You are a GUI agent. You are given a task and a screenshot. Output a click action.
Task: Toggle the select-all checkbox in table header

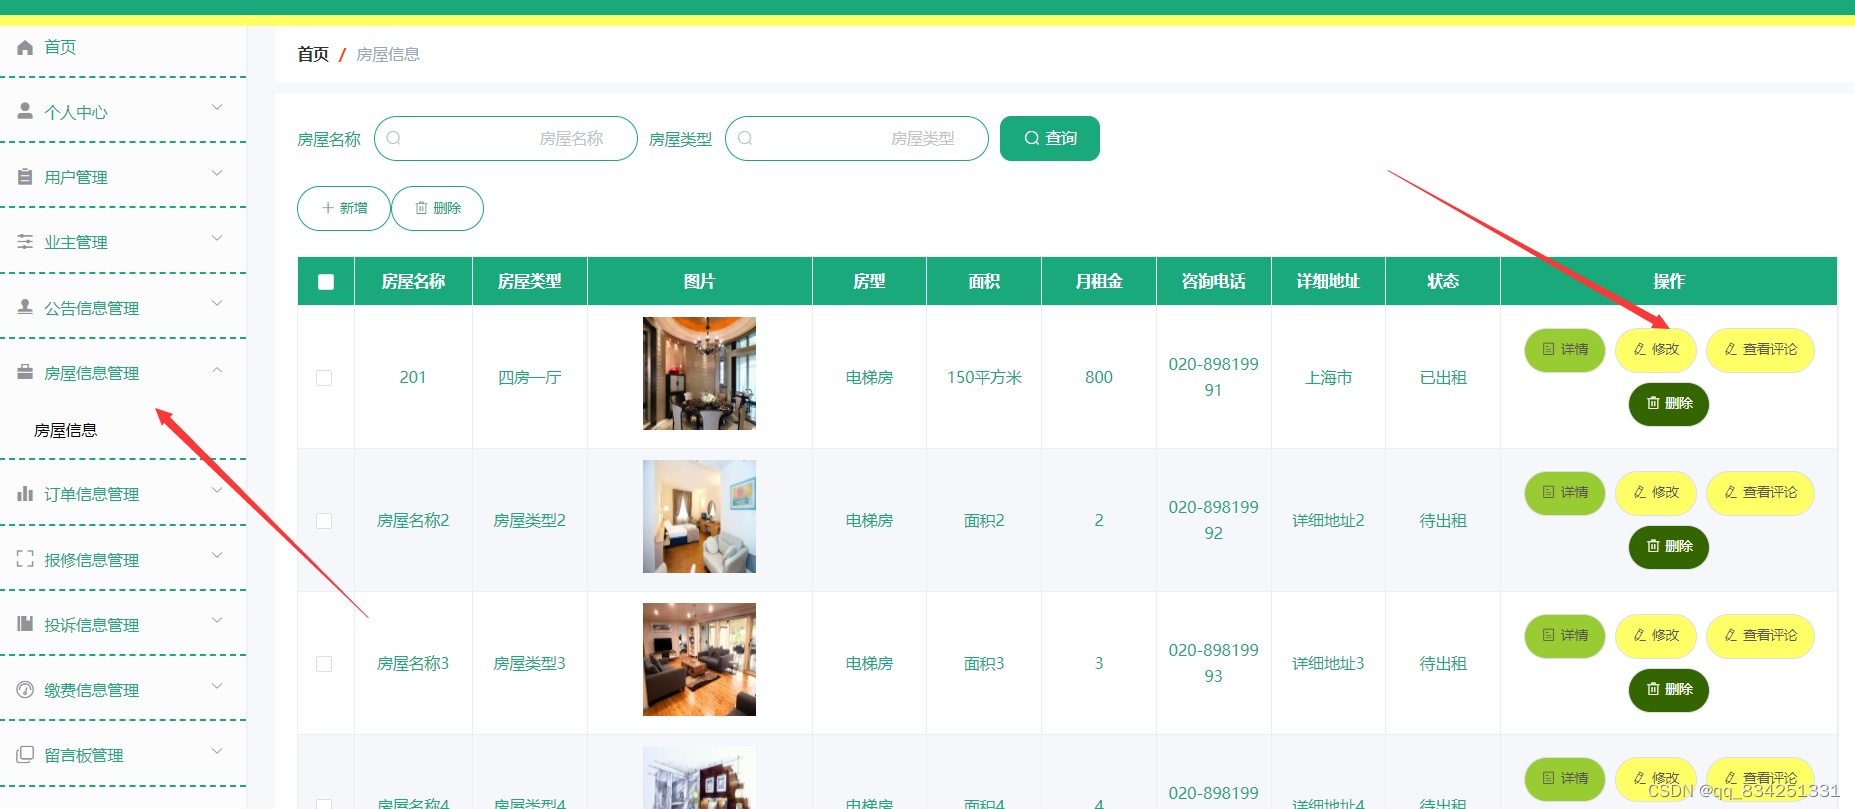coord(326,282)
